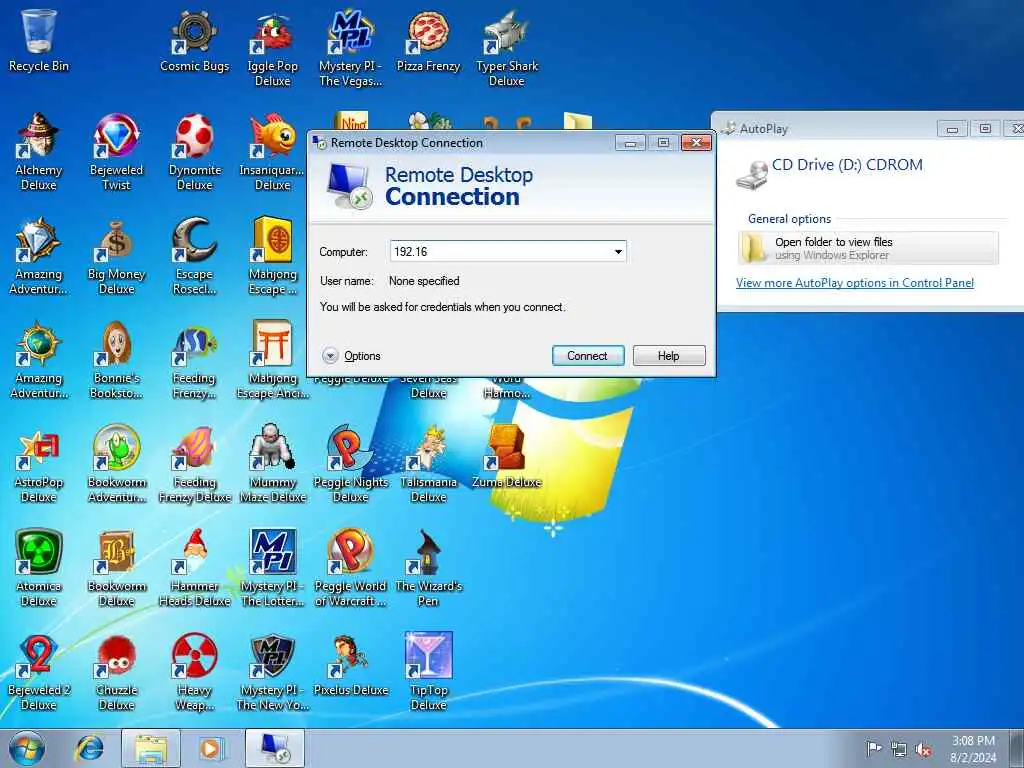
Task: Open the network tray icon
Action: point(899,750)
